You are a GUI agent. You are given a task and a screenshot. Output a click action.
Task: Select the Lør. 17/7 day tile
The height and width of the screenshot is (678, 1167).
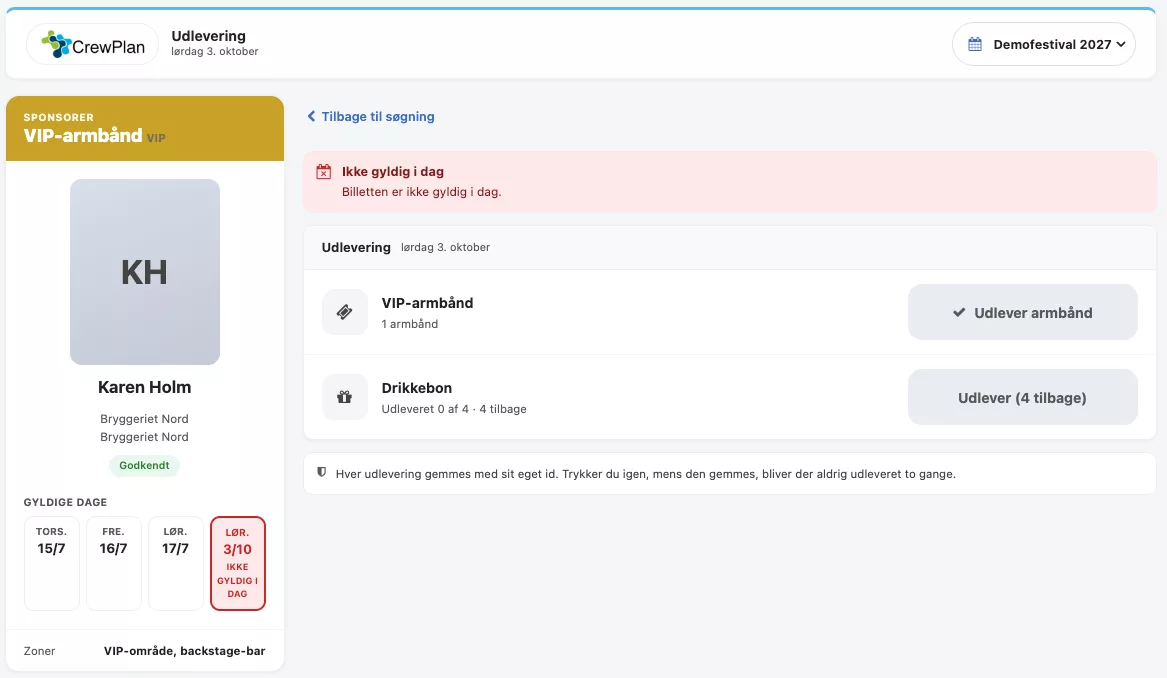tap(176, 563)
